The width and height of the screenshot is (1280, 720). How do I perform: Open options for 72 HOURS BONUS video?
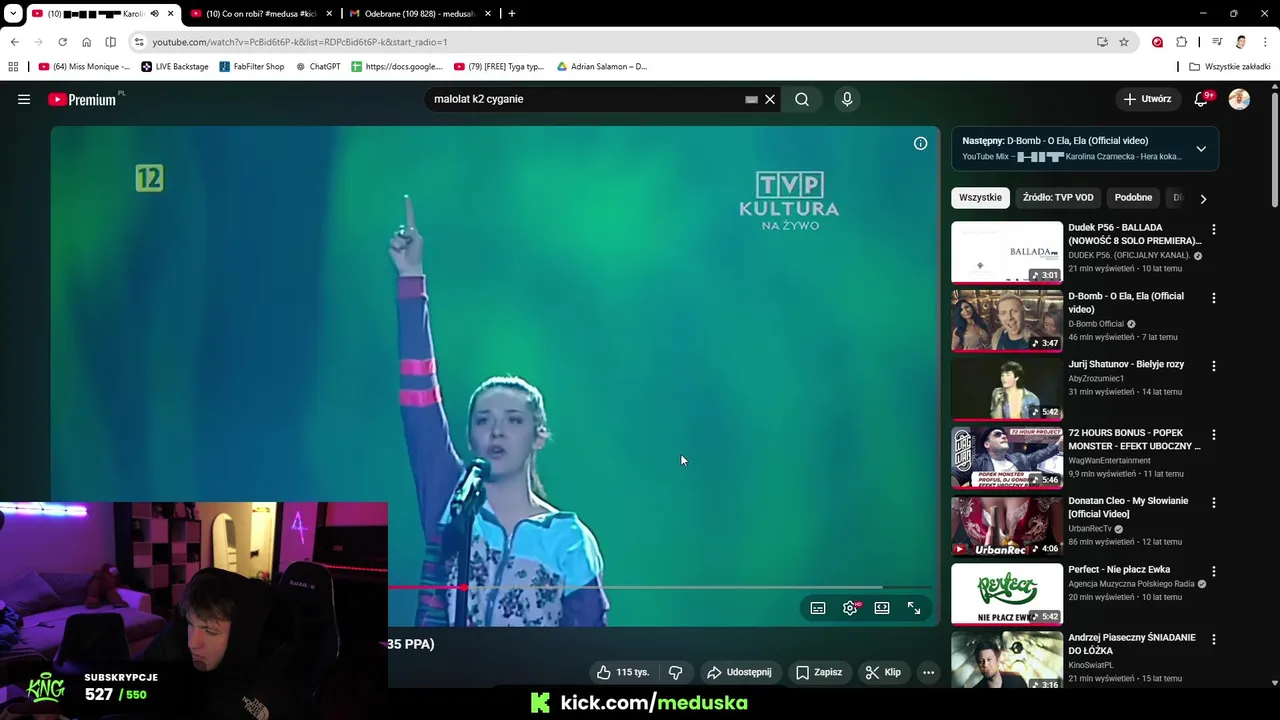(1214, 435)
